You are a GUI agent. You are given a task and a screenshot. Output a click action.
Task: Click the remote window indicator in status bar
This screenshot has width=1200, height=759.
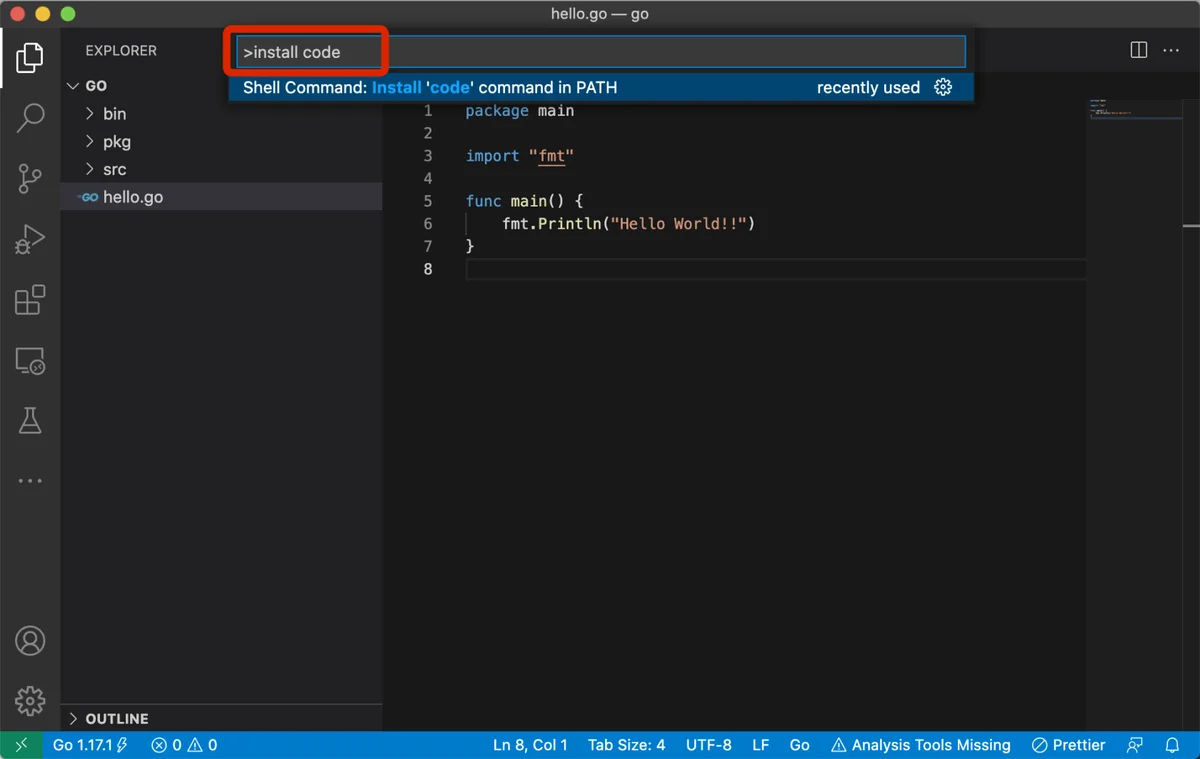(x=21, y=745)
